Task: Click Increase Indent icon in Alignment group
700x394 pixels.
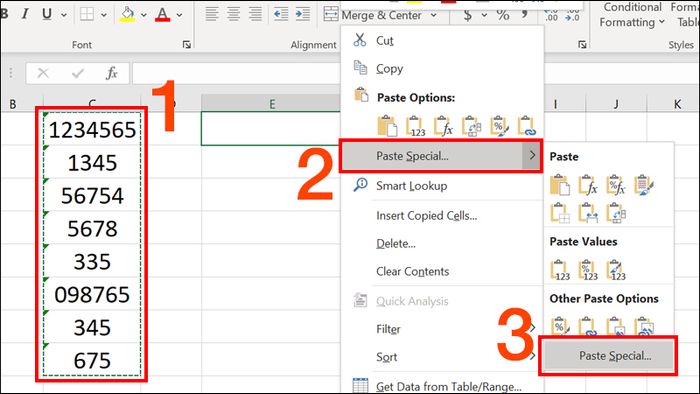Action: coord(303,14)
